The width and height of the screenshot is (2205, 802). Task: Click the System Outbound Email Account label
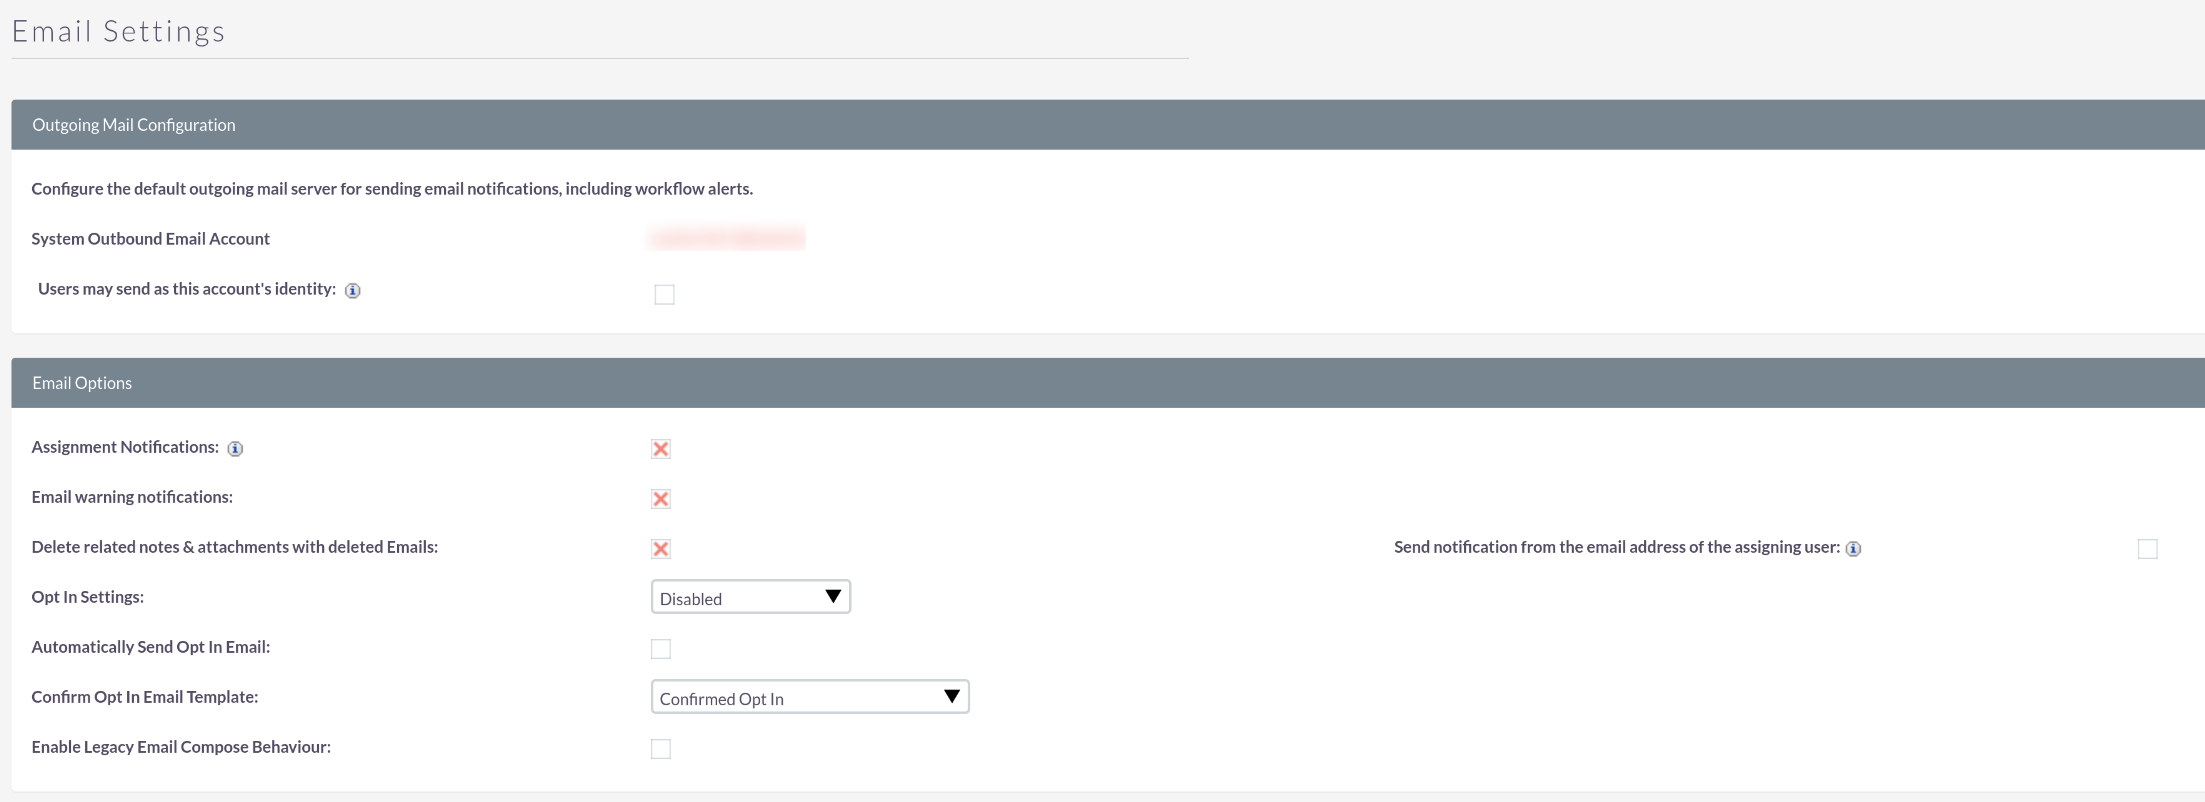coord(151,239)
